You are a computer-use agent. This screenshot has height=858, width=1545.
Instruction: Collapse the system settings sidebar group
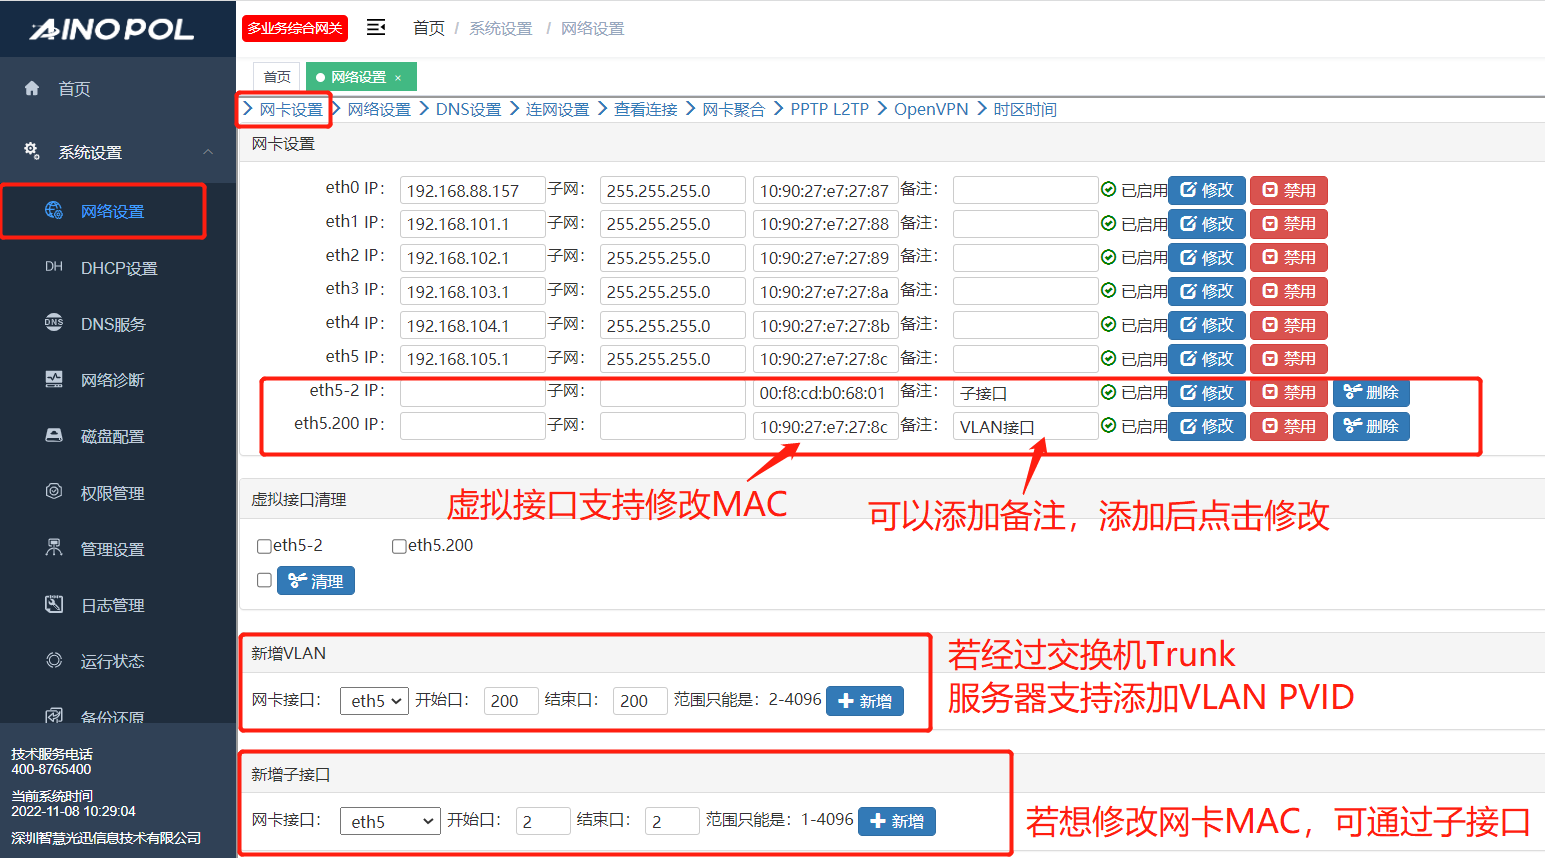207,152
